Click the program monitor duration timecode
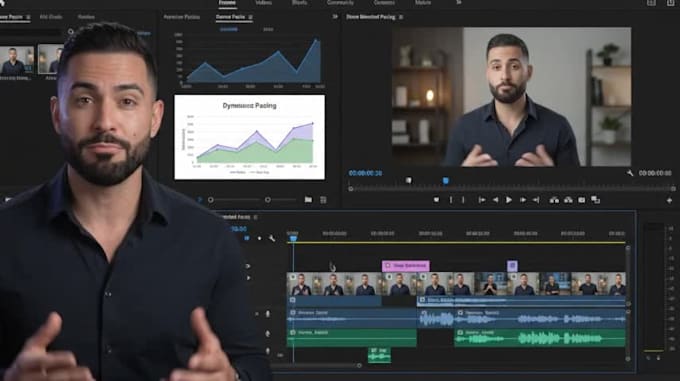Screen dimensions: 680x381 point(655,173)
